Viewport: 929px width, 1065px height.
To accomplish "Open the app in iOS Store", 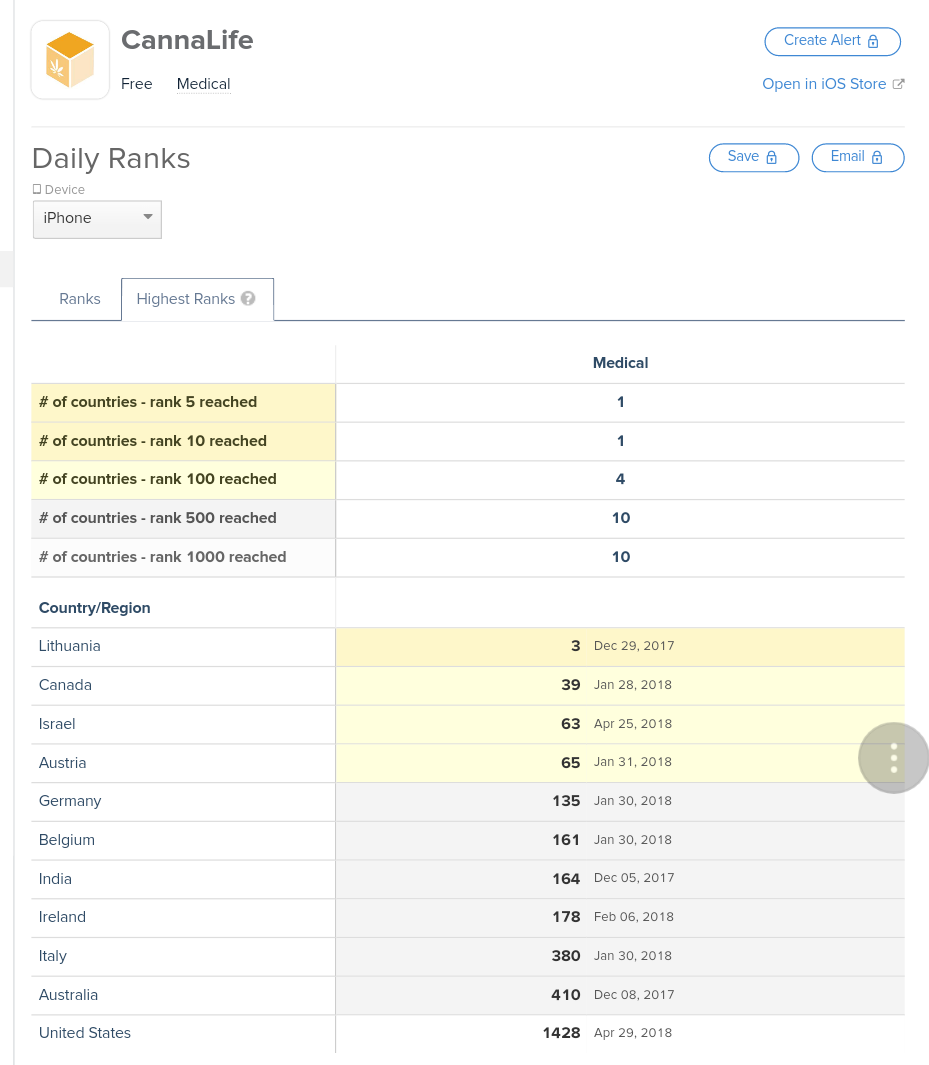I will [x=824, y=84].
